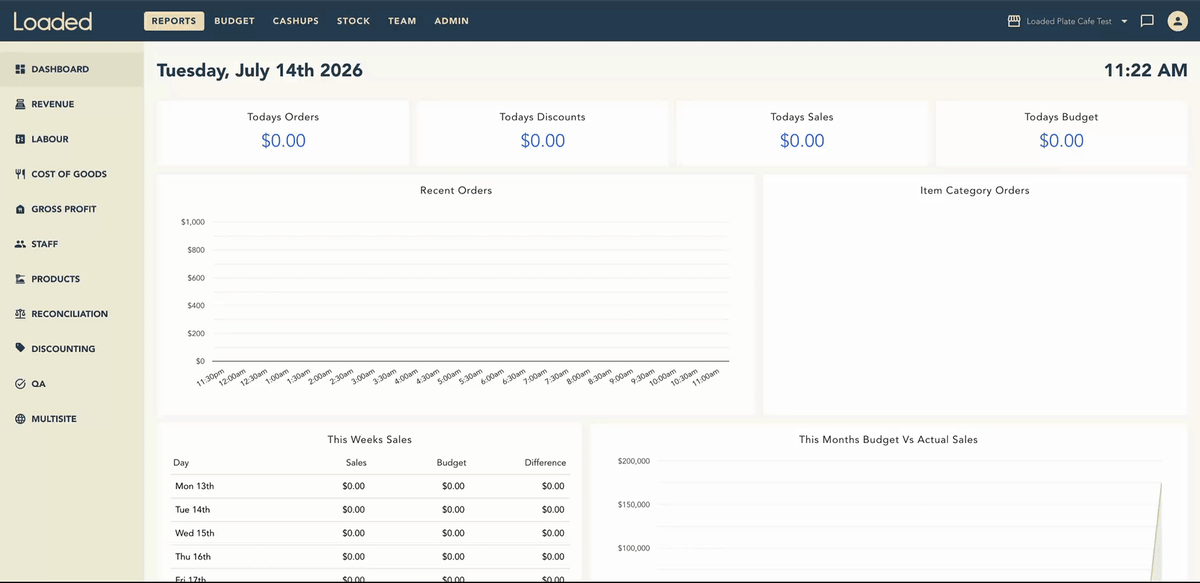Switch to the Team tab
This screenshot has width=1200, height=583.
pyautogui.click(x=402, y=21)
